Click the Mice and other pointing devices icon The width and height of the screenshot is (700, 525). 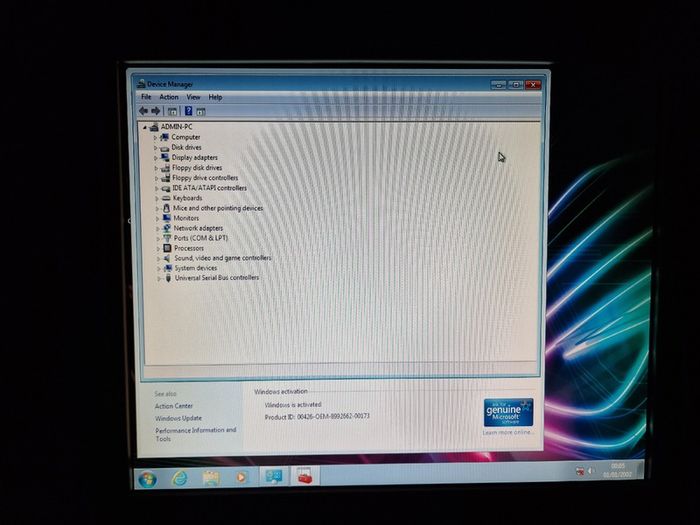(166, 208)
